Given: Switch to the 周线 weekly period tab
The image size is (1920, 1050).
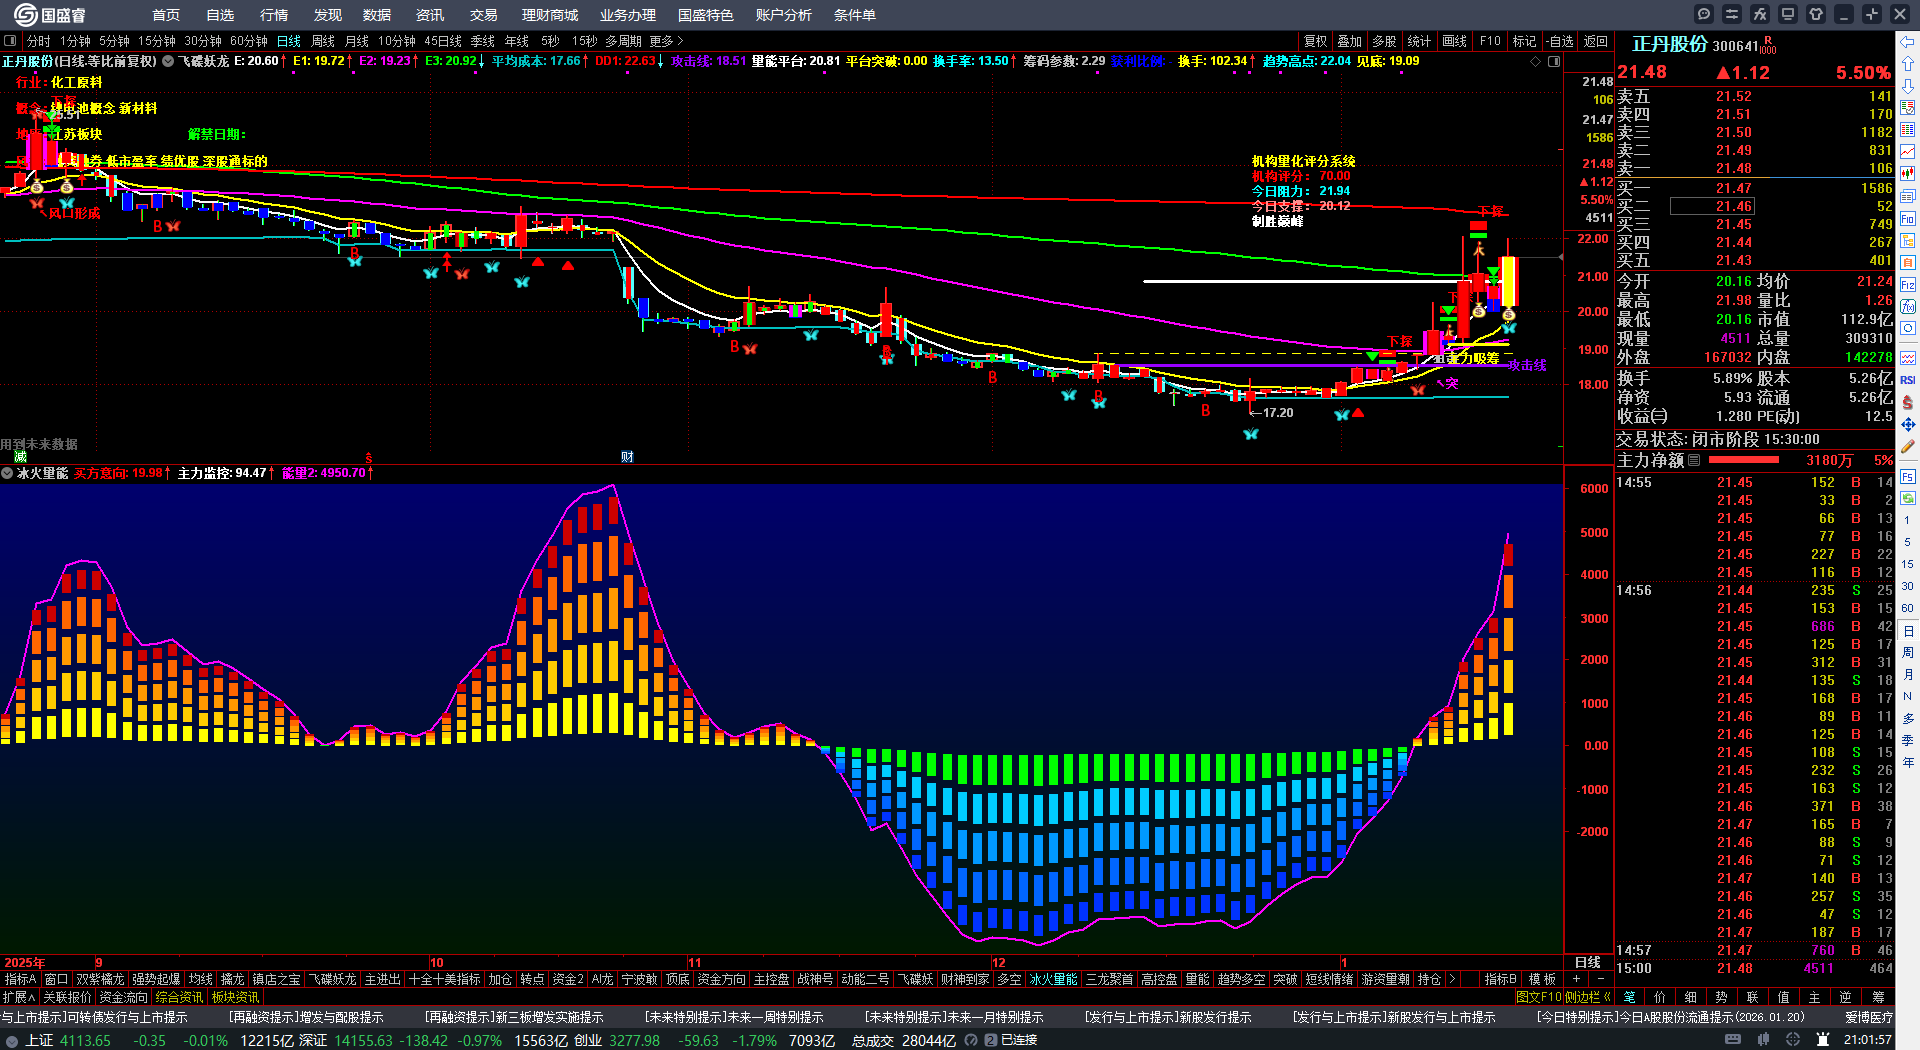Looking at the screenshot, I should pyautogui.click(x=323, y=41).
